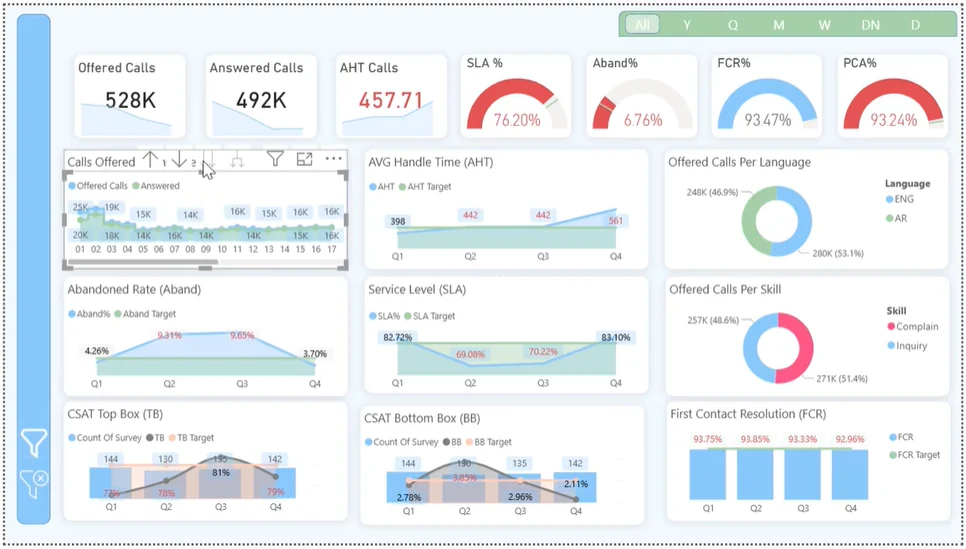Click the Abandoned Rate (Aband) chart title
Viewport: 966px width, 549px height.
pyautogui.click(x=134, y=289)
